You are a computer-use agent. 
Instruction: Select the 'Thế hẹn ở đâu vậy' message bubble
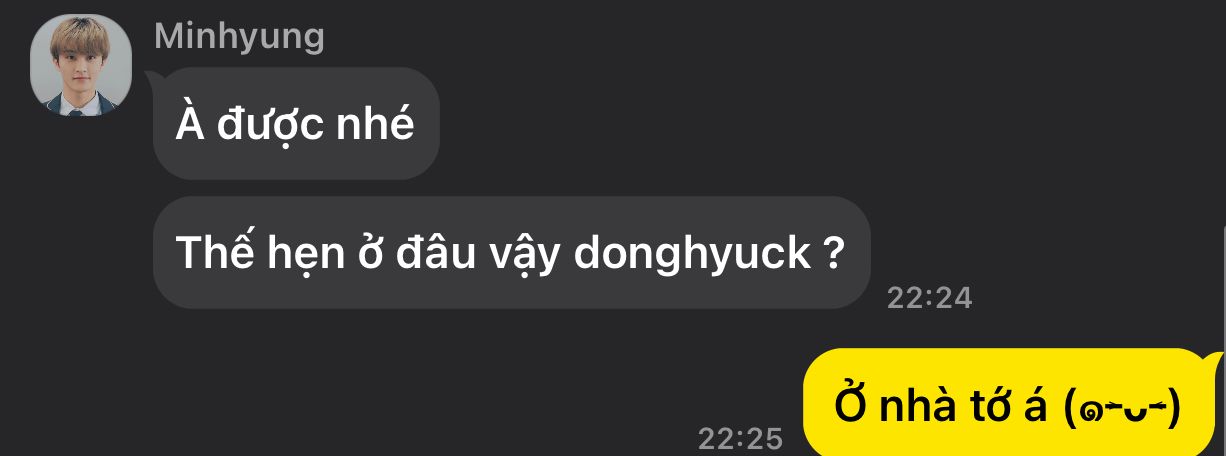(x=512, y=253)
